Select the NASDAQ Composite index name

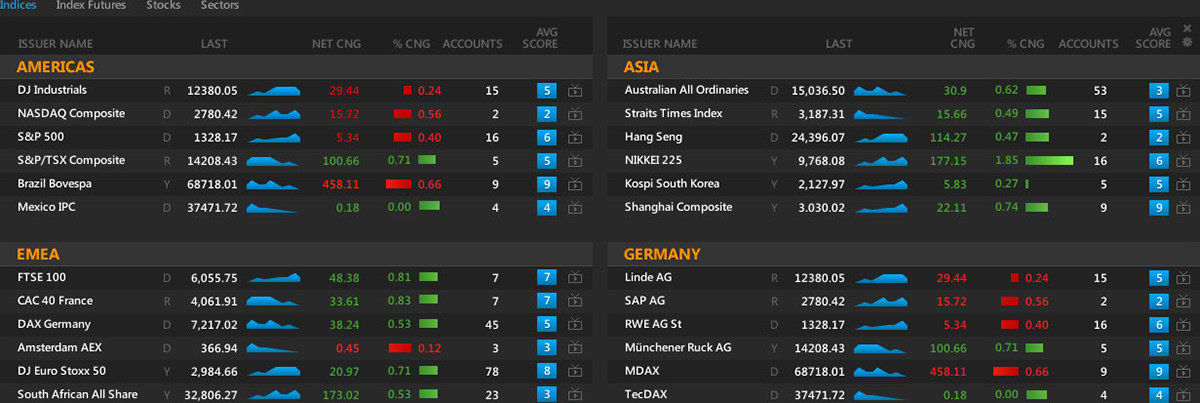tap(71, 113)
